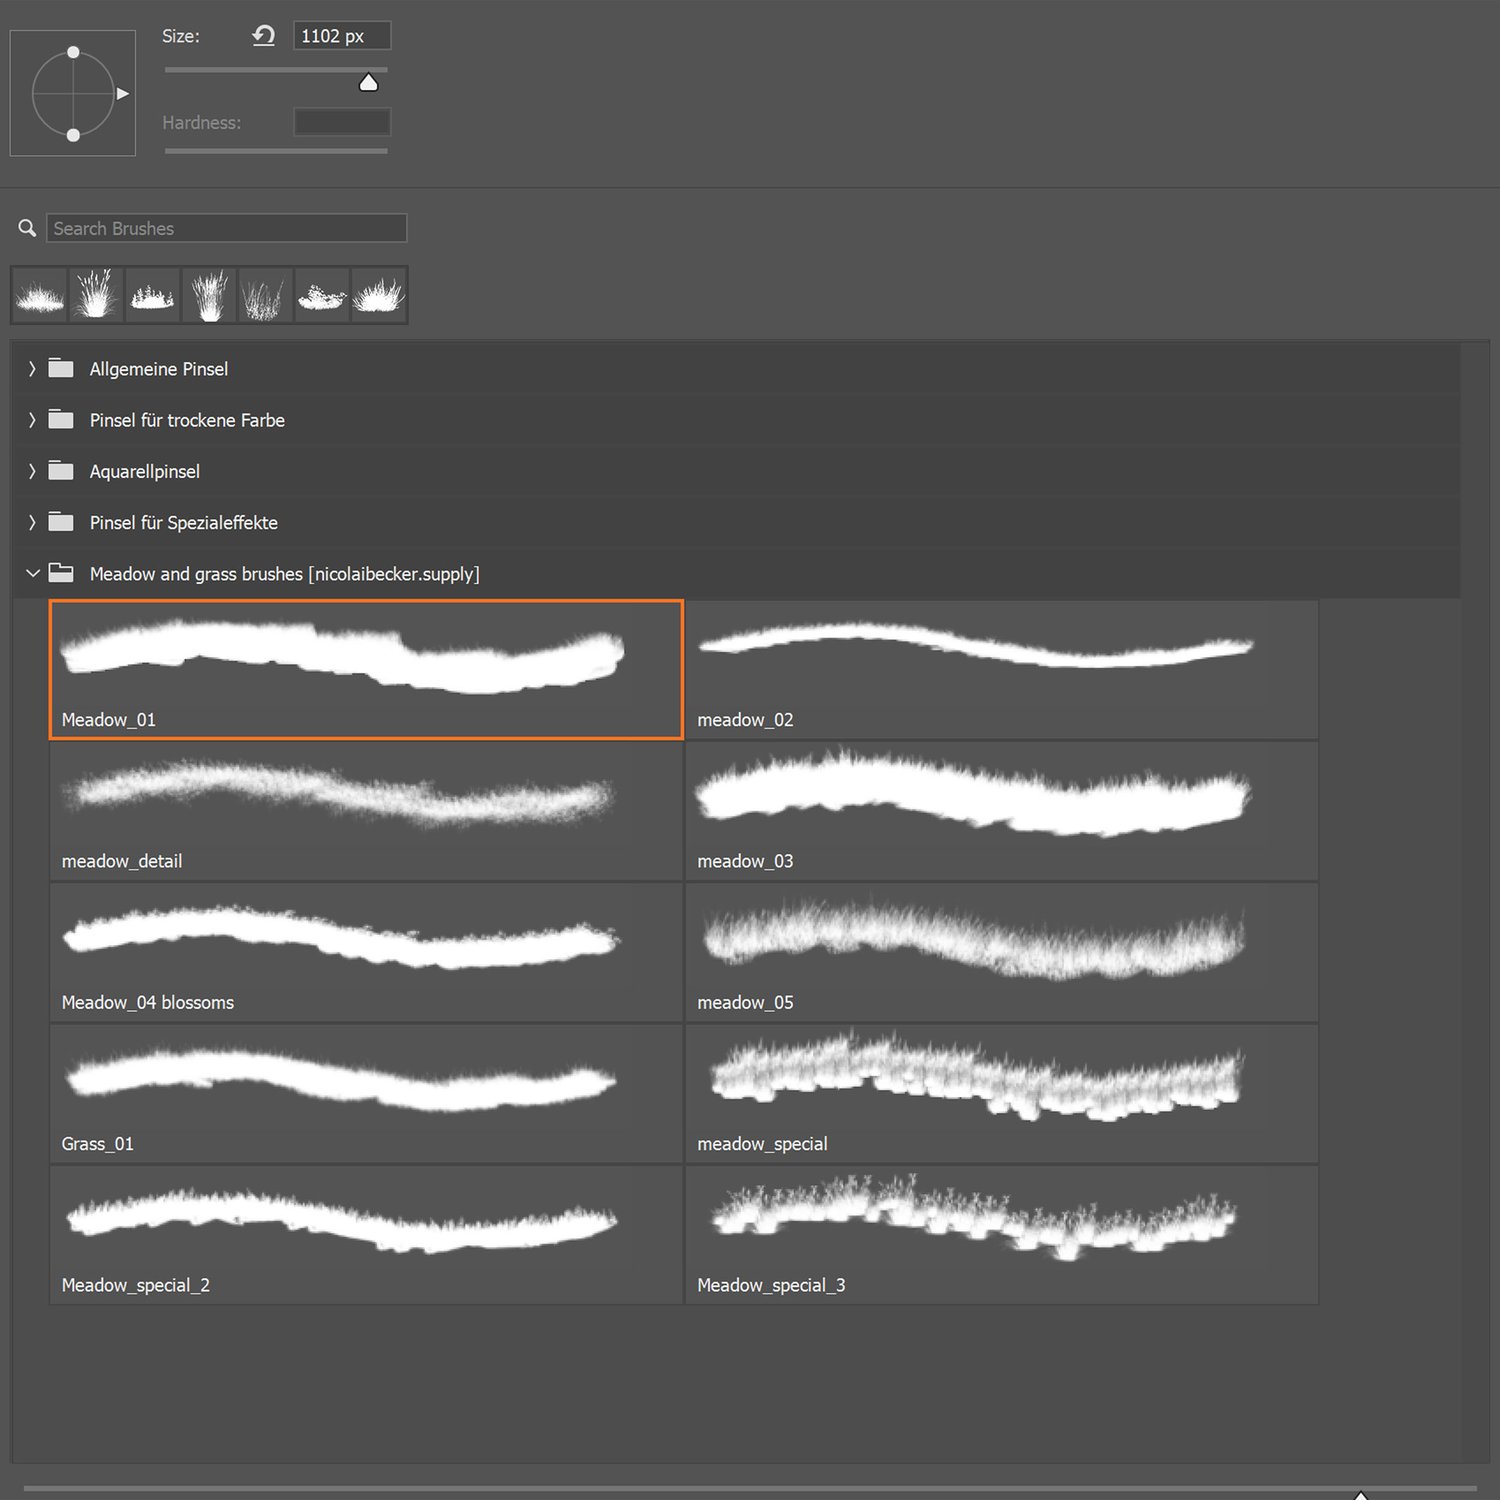Click the search magnifier icon
This screenshot has width=1500, height=1500.
click(27, 228)
